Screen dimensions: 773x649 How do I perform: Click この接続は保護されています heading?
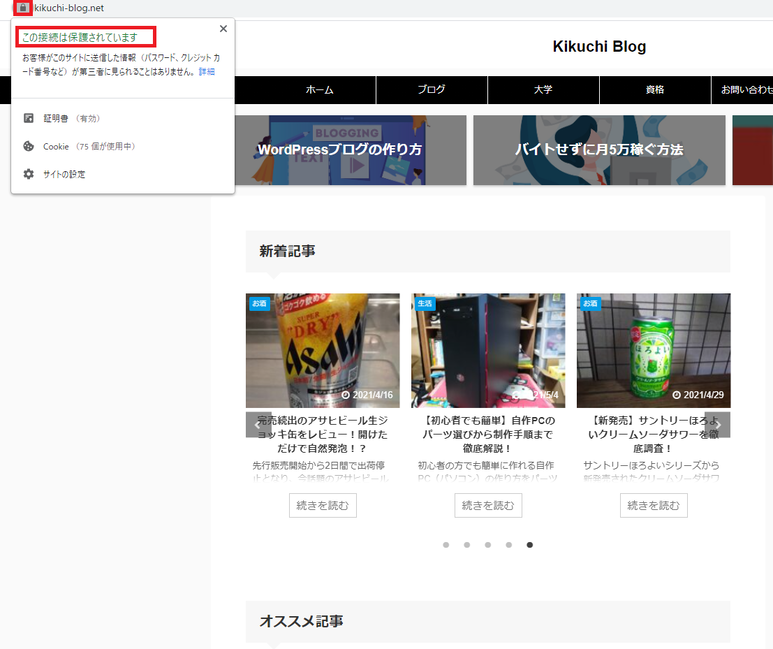(x=80, y=37)
